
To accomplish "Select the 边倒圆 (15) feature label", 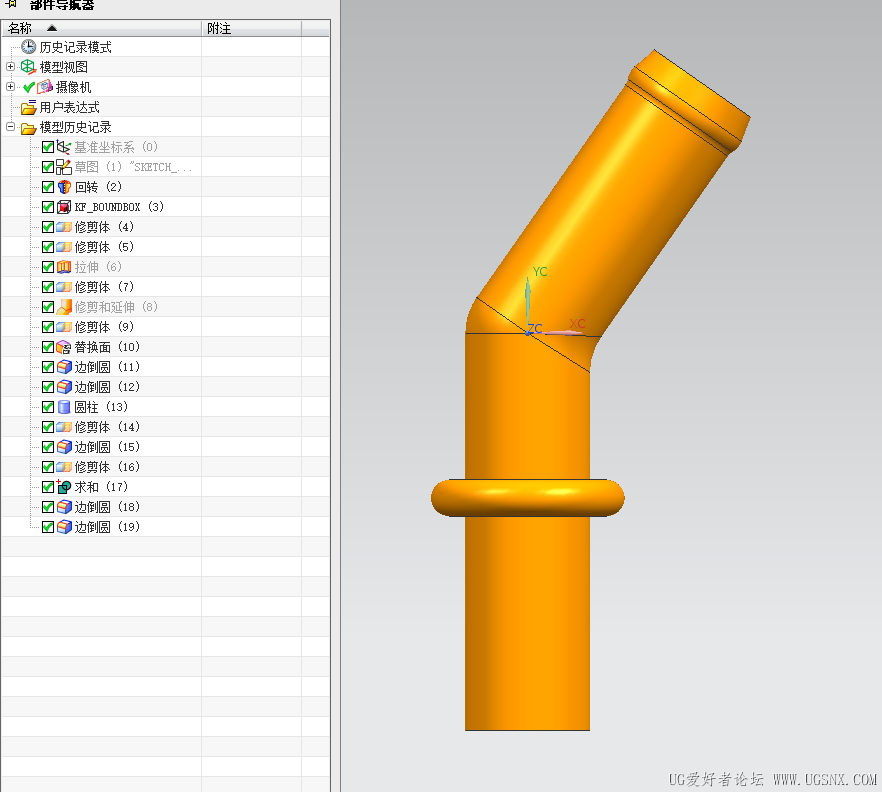I will (107, 447).
